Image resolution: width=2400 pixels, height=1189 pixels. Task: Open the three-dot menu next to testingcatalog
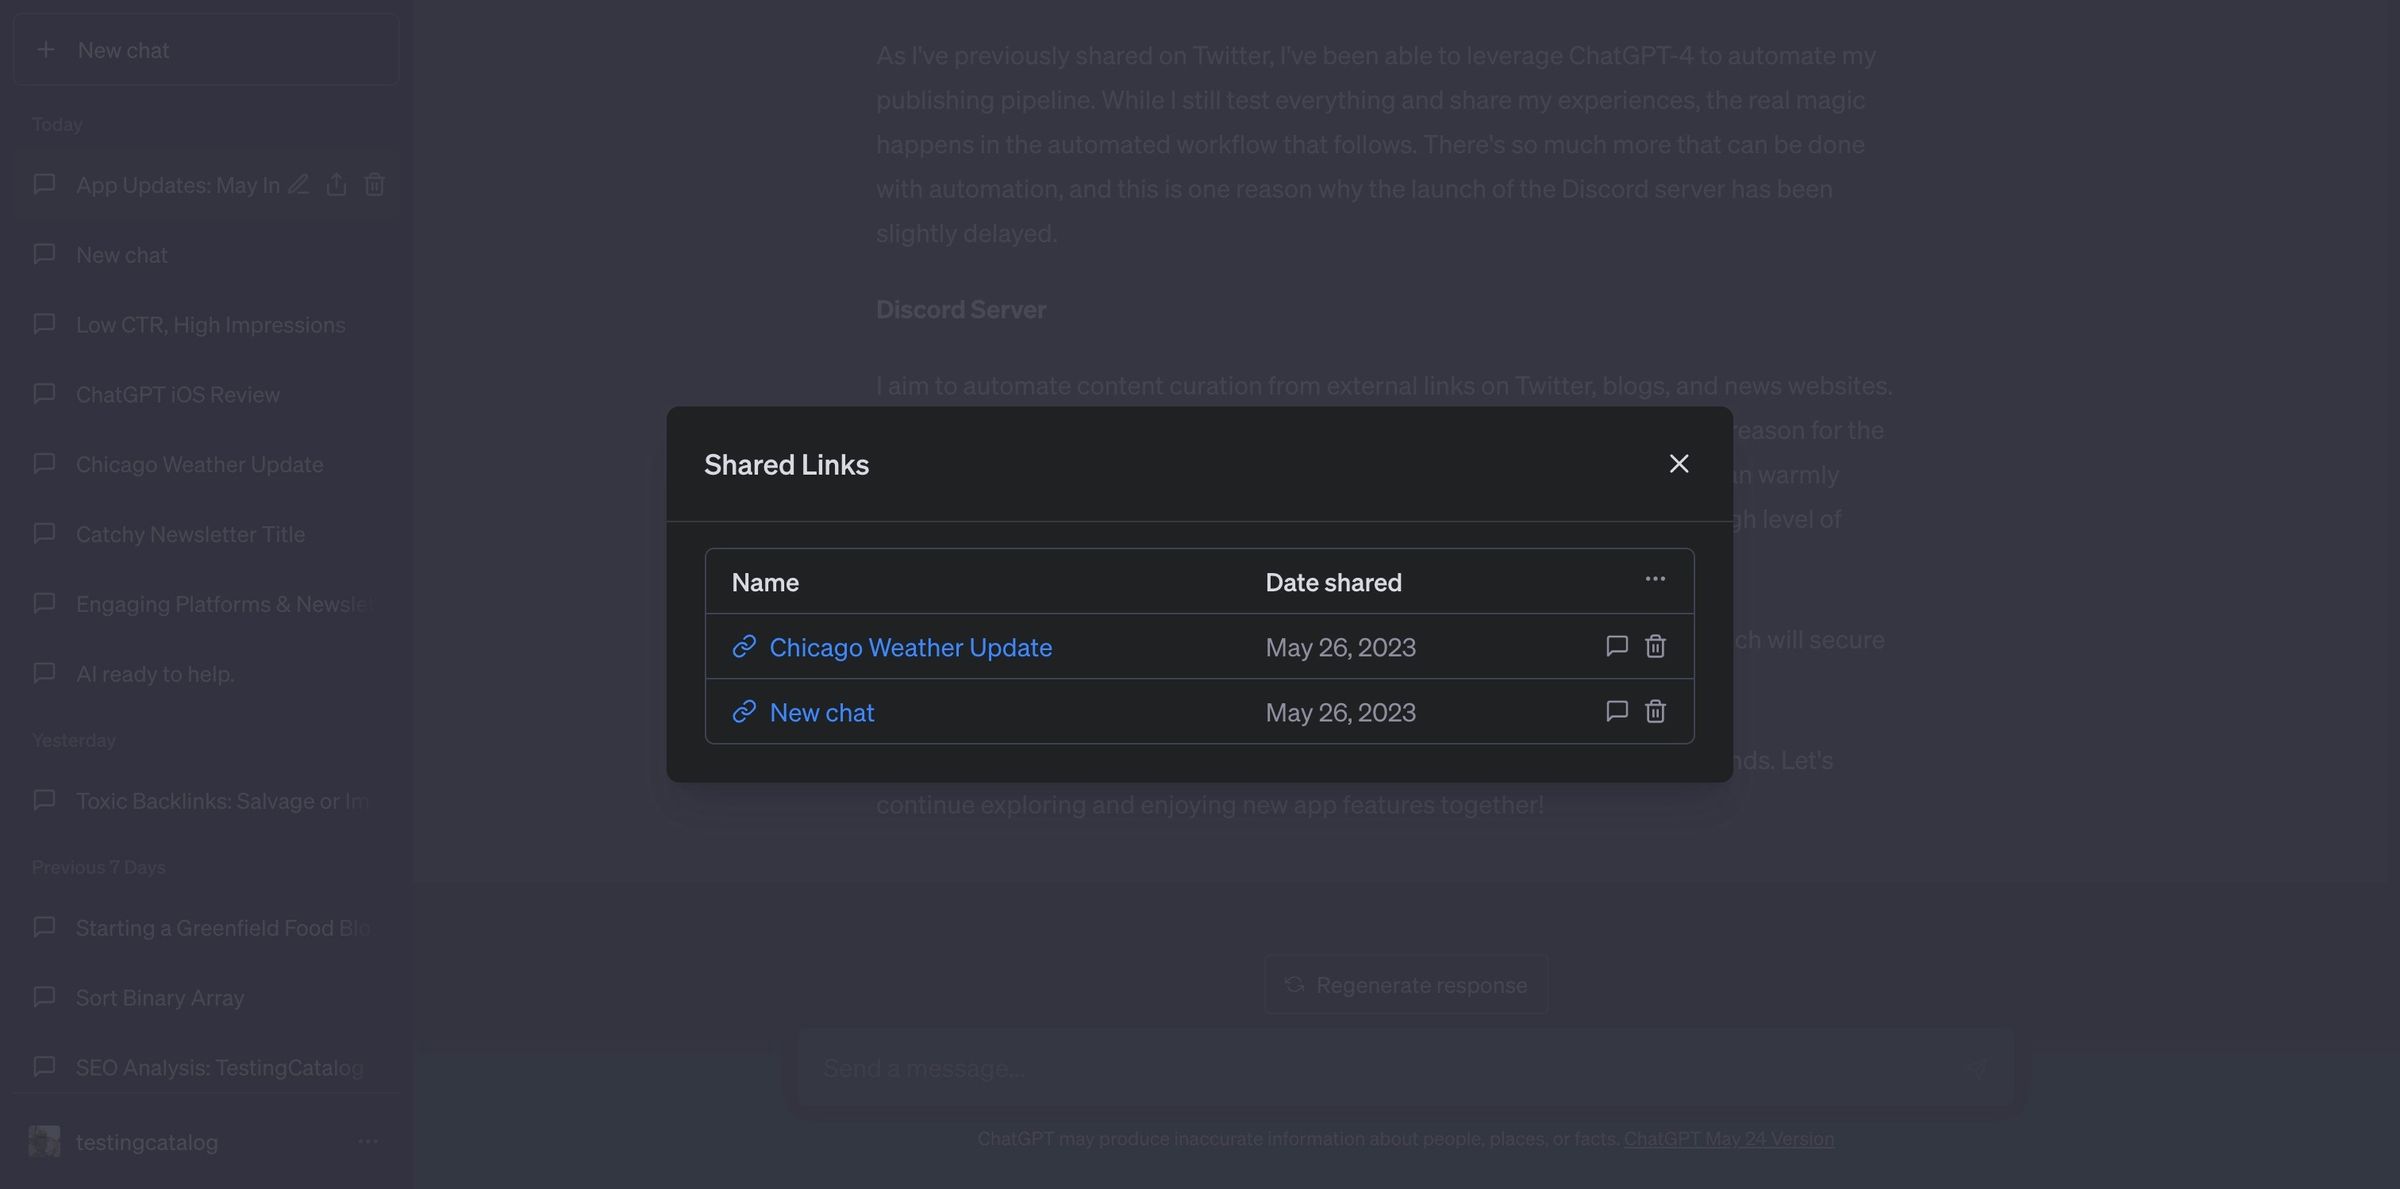pos(367,1141)
